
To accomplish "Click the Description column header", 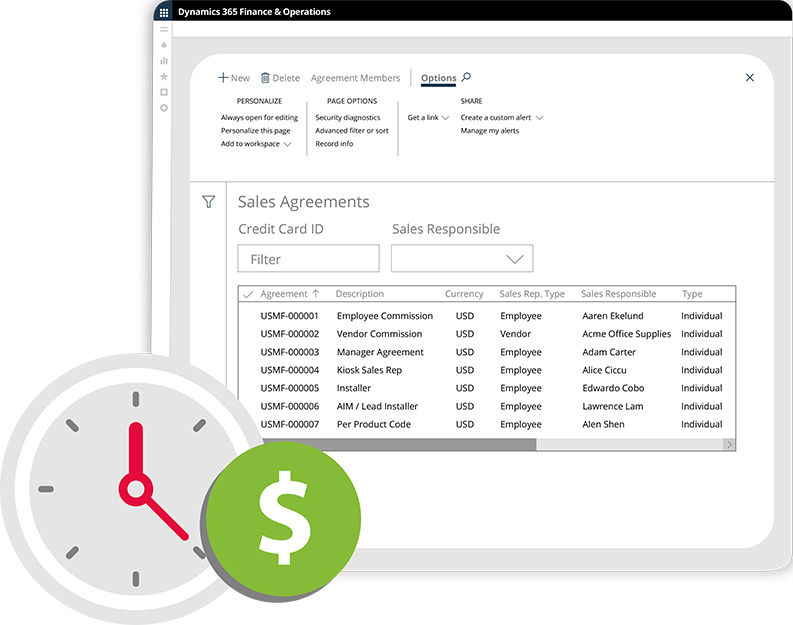I will 360,294.
